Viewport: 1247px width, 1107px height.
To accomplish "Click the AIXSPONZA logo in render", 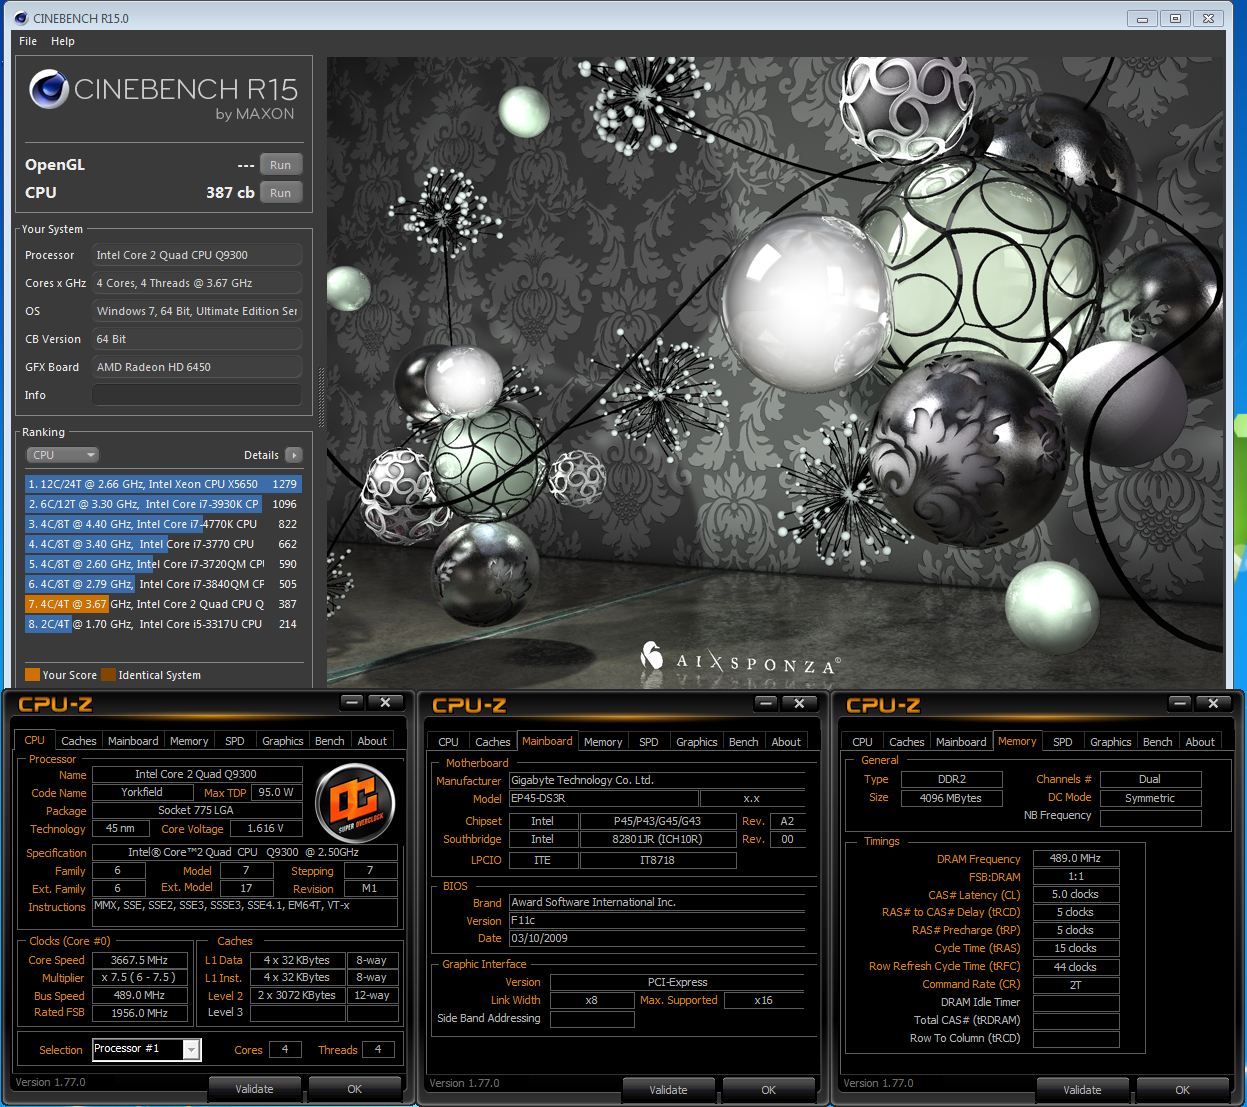I will 740,659.
